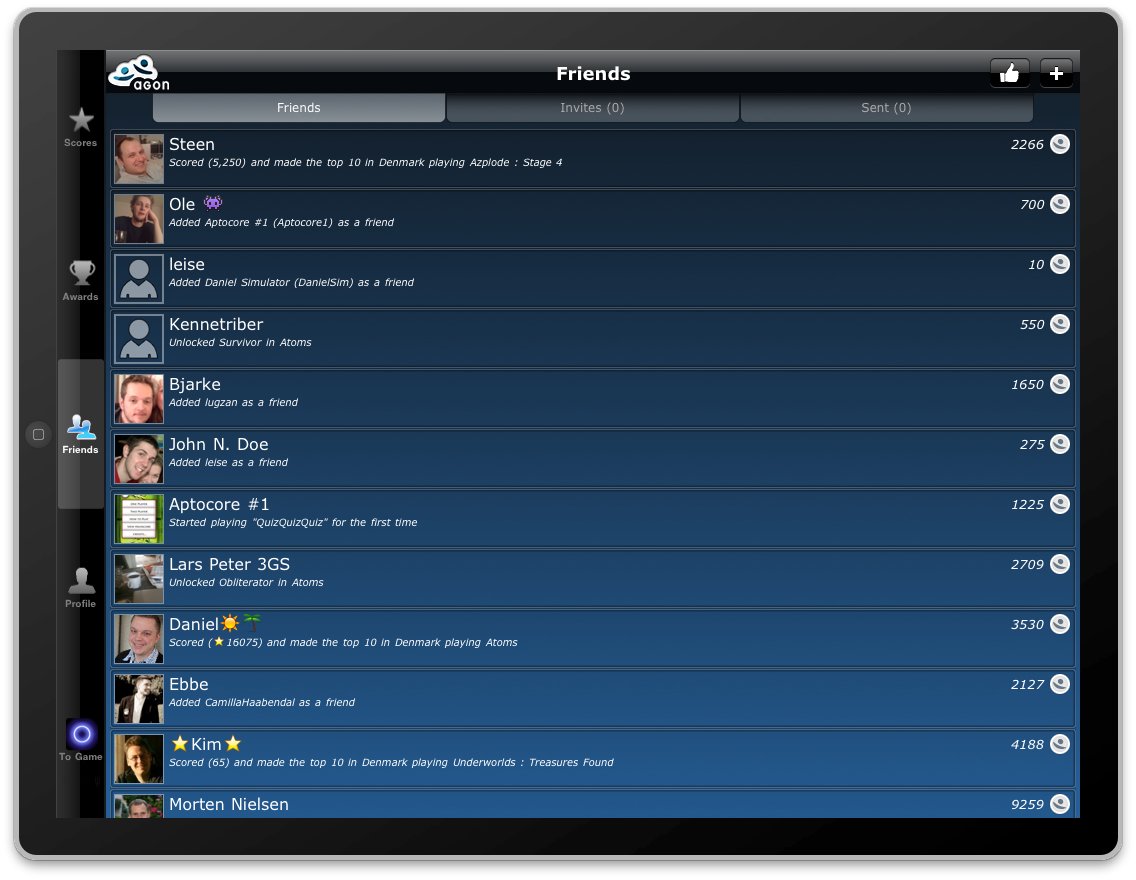1136x880 pixels.
Task: Tap the iPad home button
Action: pos(38,435)
